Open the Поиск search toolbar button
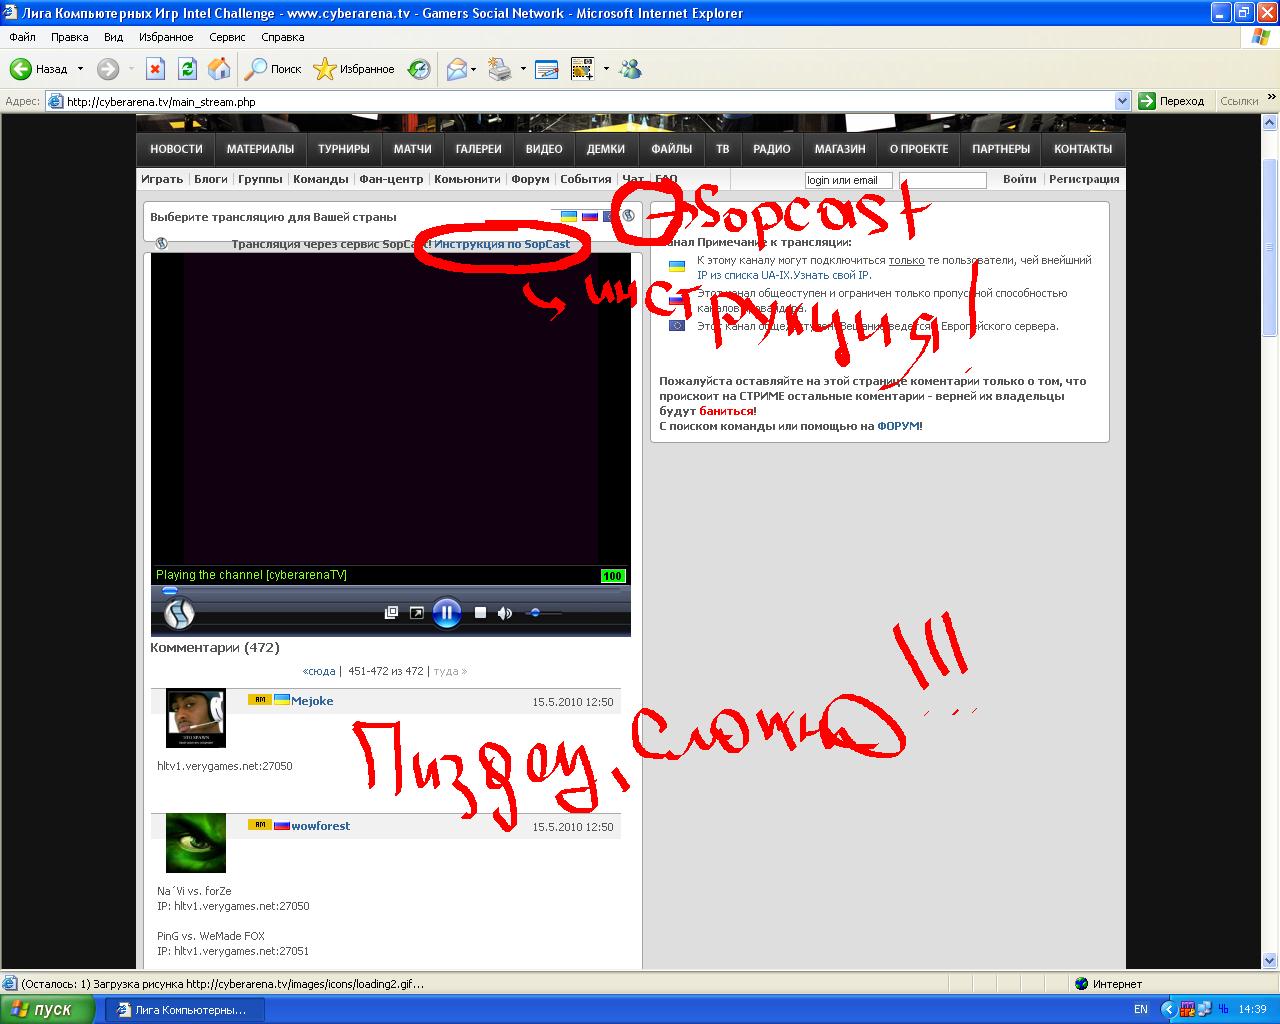Viewport: 1280px width, 1024px height. click(x=273, y=69)
